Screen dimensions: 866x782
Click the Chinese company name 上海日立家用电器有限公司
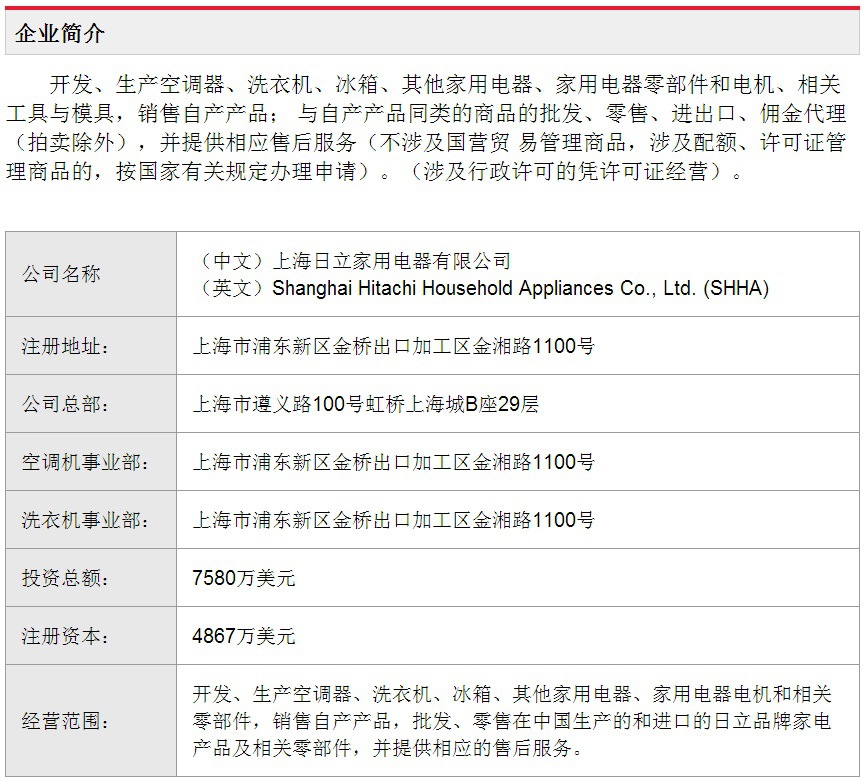click(392, 261)
